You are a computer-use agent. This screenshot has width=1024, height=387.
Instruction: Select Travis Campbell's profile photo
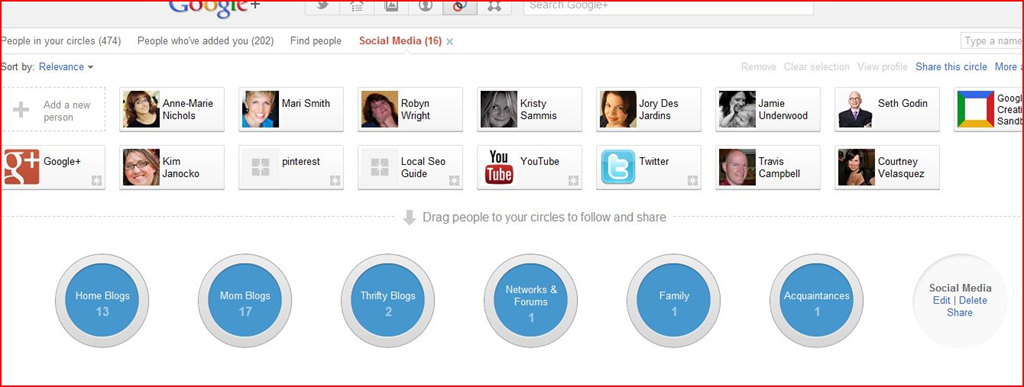pyautogui.click(x=737, y=167)
